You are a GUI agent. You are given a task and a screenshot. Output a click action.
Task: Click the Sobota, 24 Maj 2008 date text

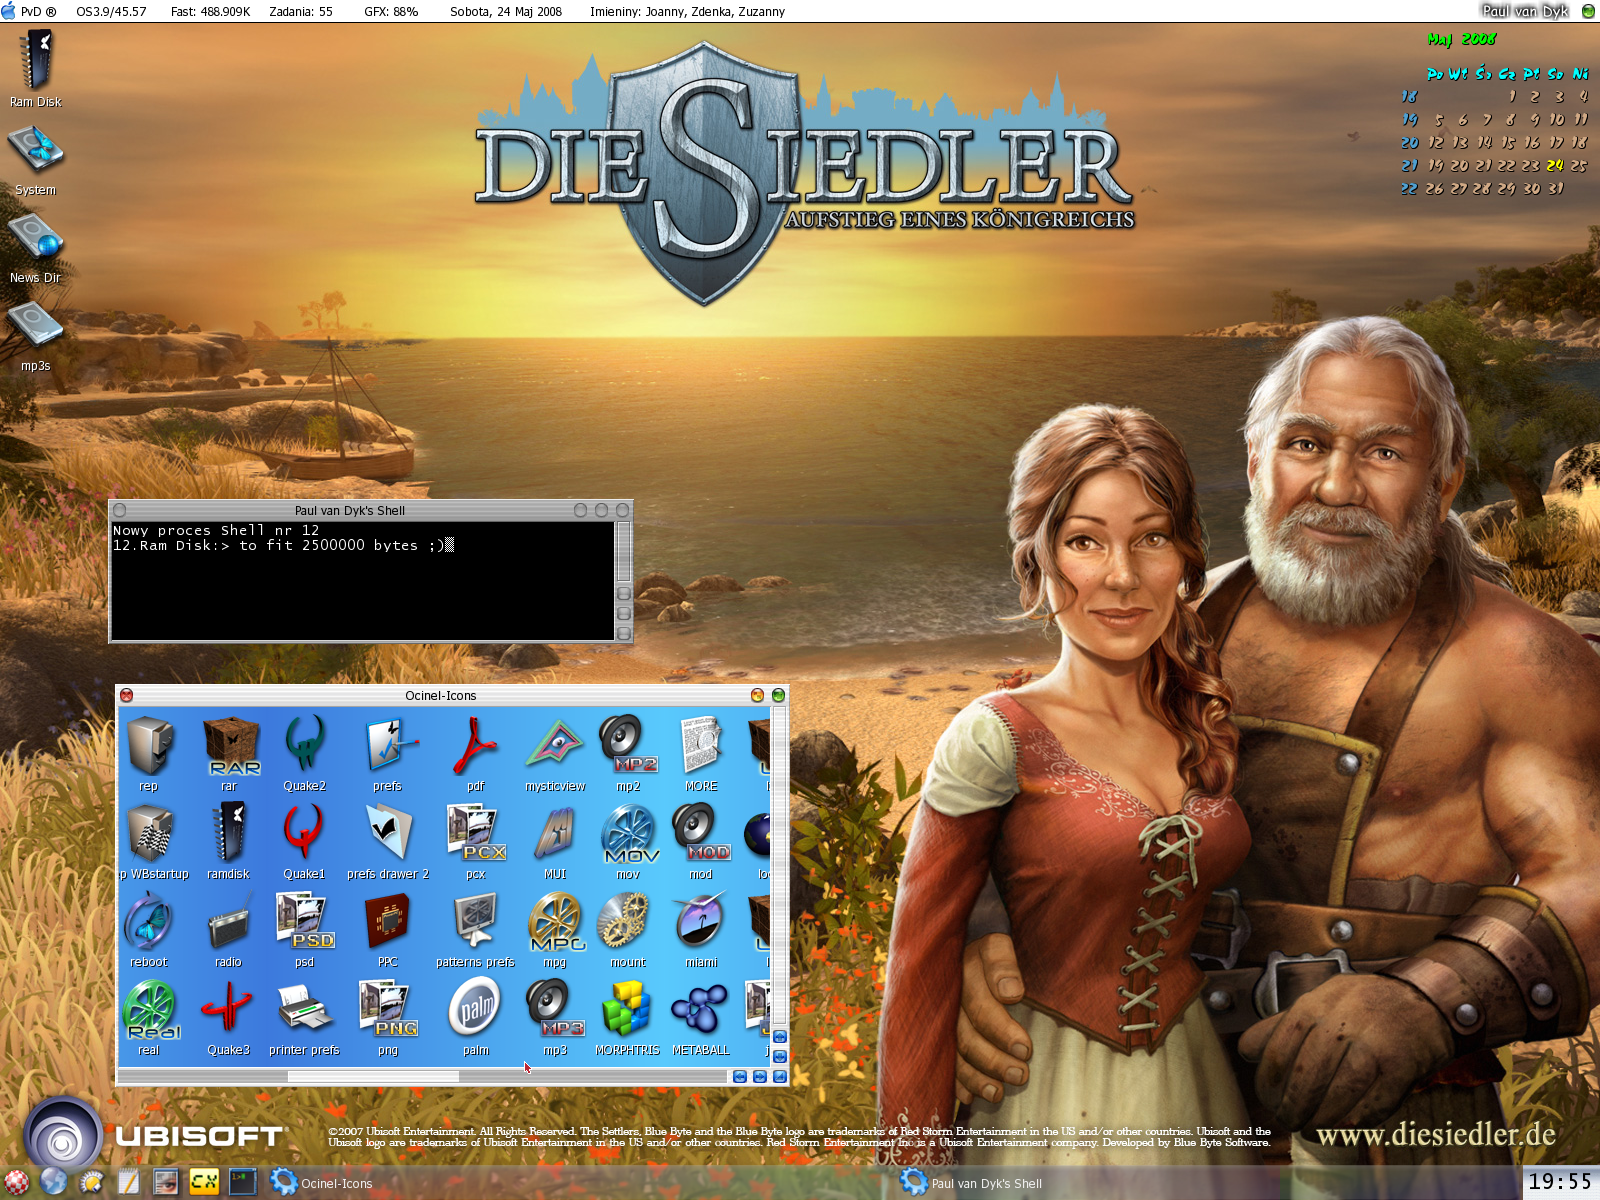pyautogui.click(x=506, y=12)
